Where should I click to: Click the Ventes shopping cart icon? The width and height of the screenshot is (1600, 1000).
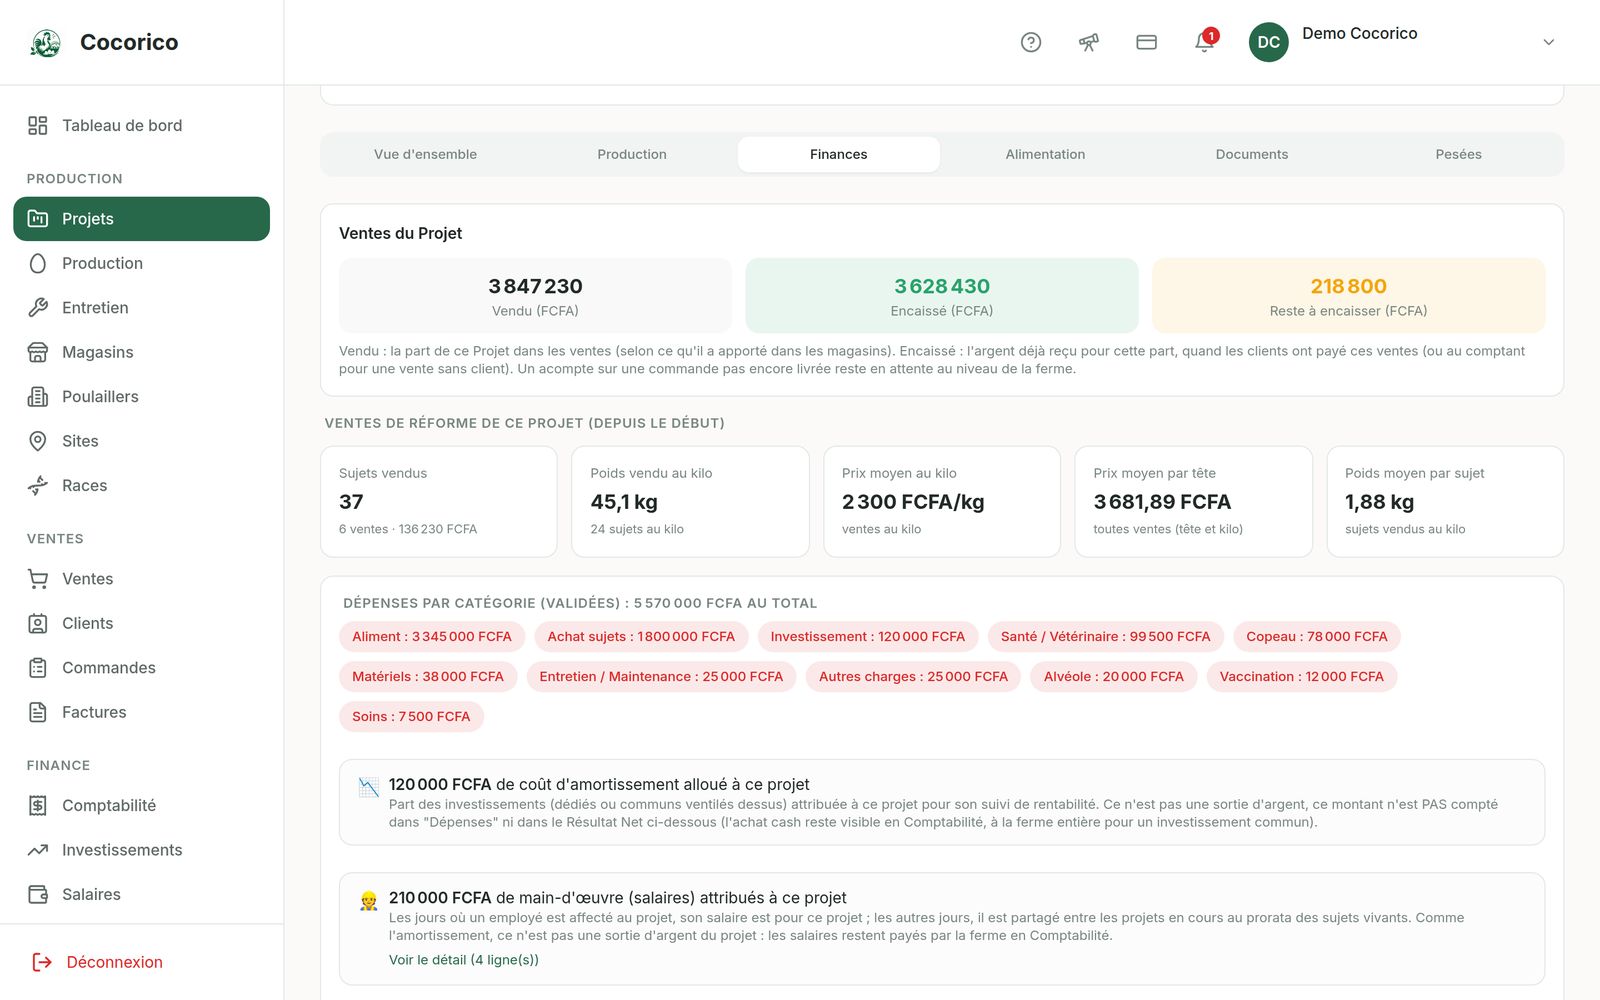pos(38,579)
